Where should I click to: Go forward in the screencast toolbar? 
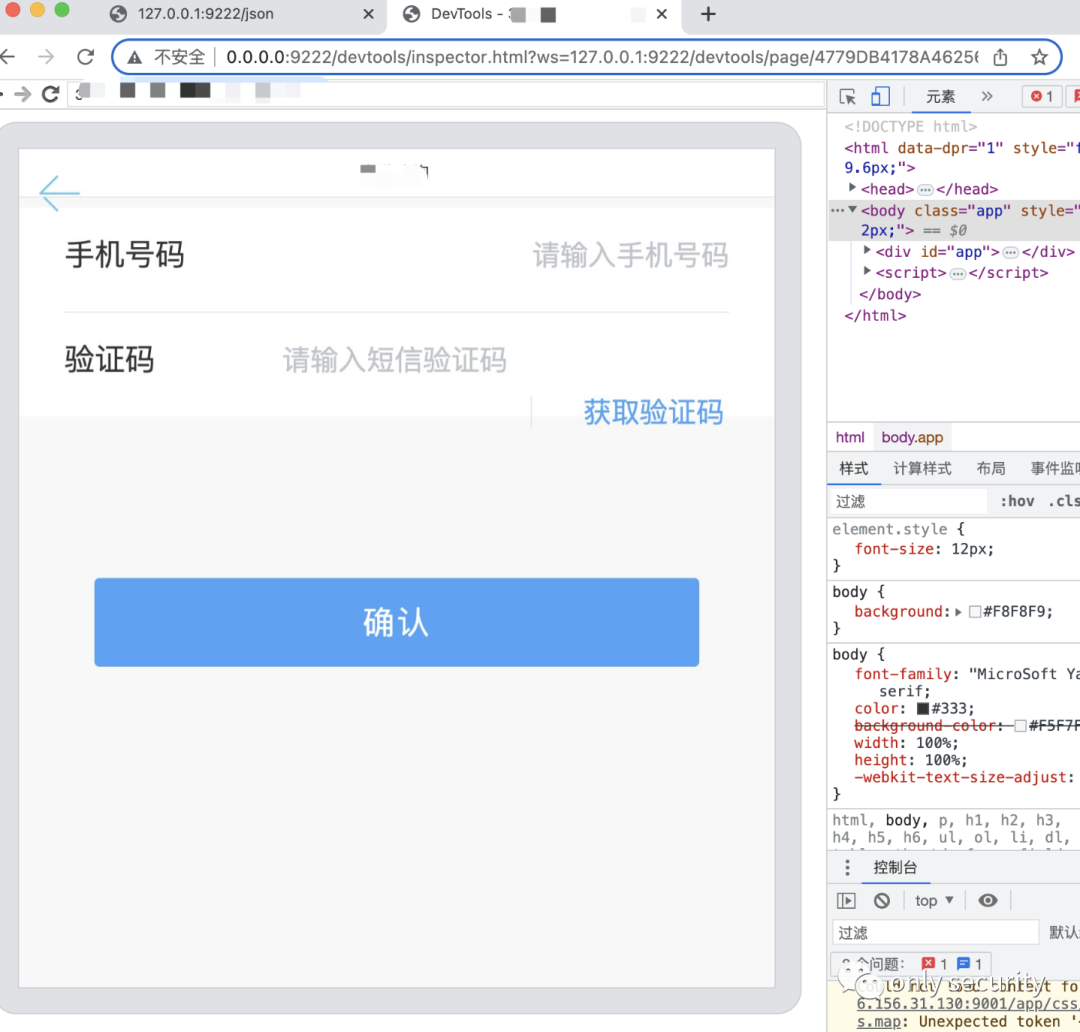(x=22, y=94)
